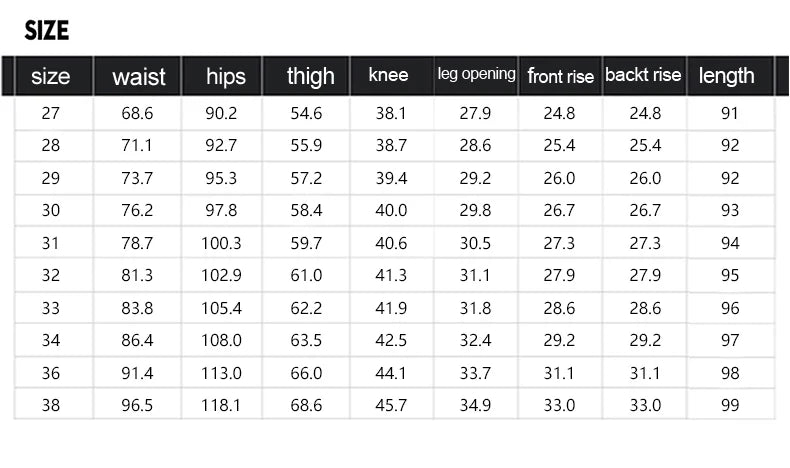
Task: Click the "front rise" column header
Action: point(560,76)
